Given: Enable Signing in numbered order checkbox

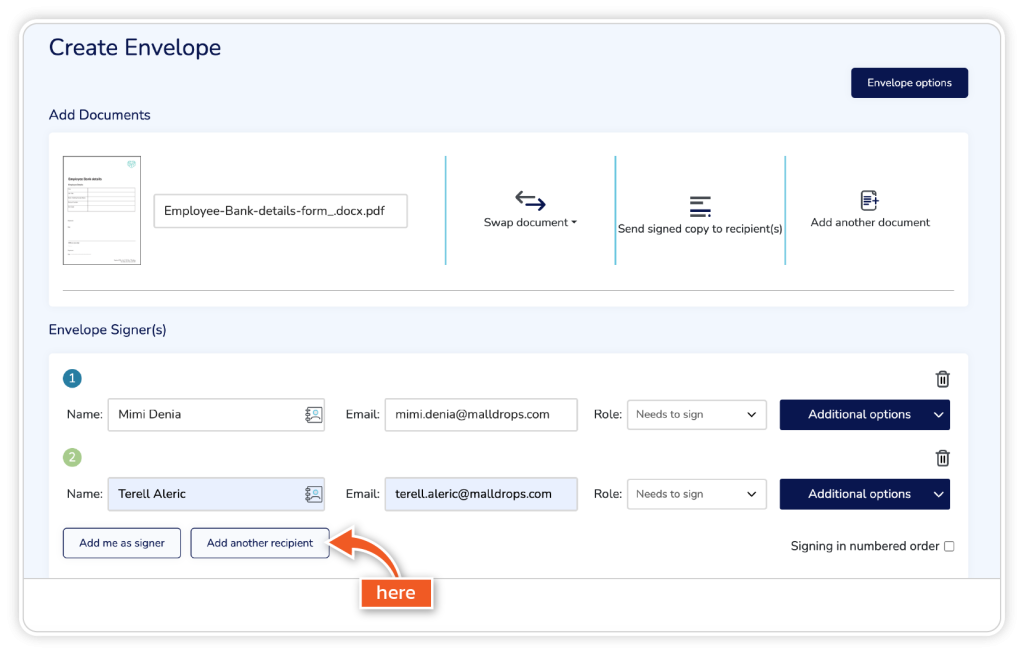Looking at the screenshot, I should point(949,546).
